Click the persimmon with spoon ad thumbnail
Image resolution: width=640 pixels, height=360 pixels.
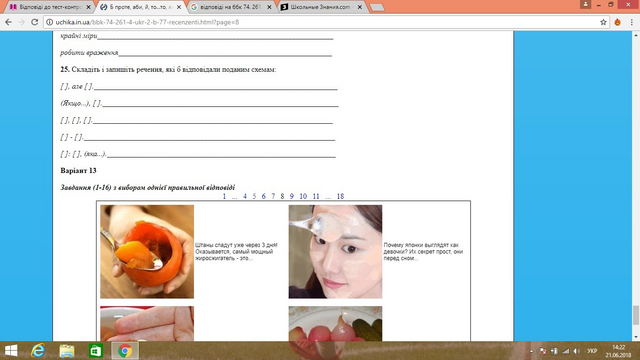tap(147, 251)
